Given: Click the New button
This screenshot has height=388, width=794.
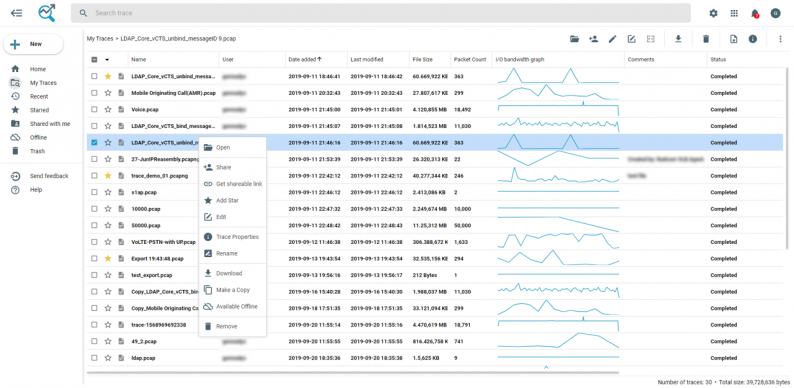Looking at the screenshot, I should click(33, 44).
